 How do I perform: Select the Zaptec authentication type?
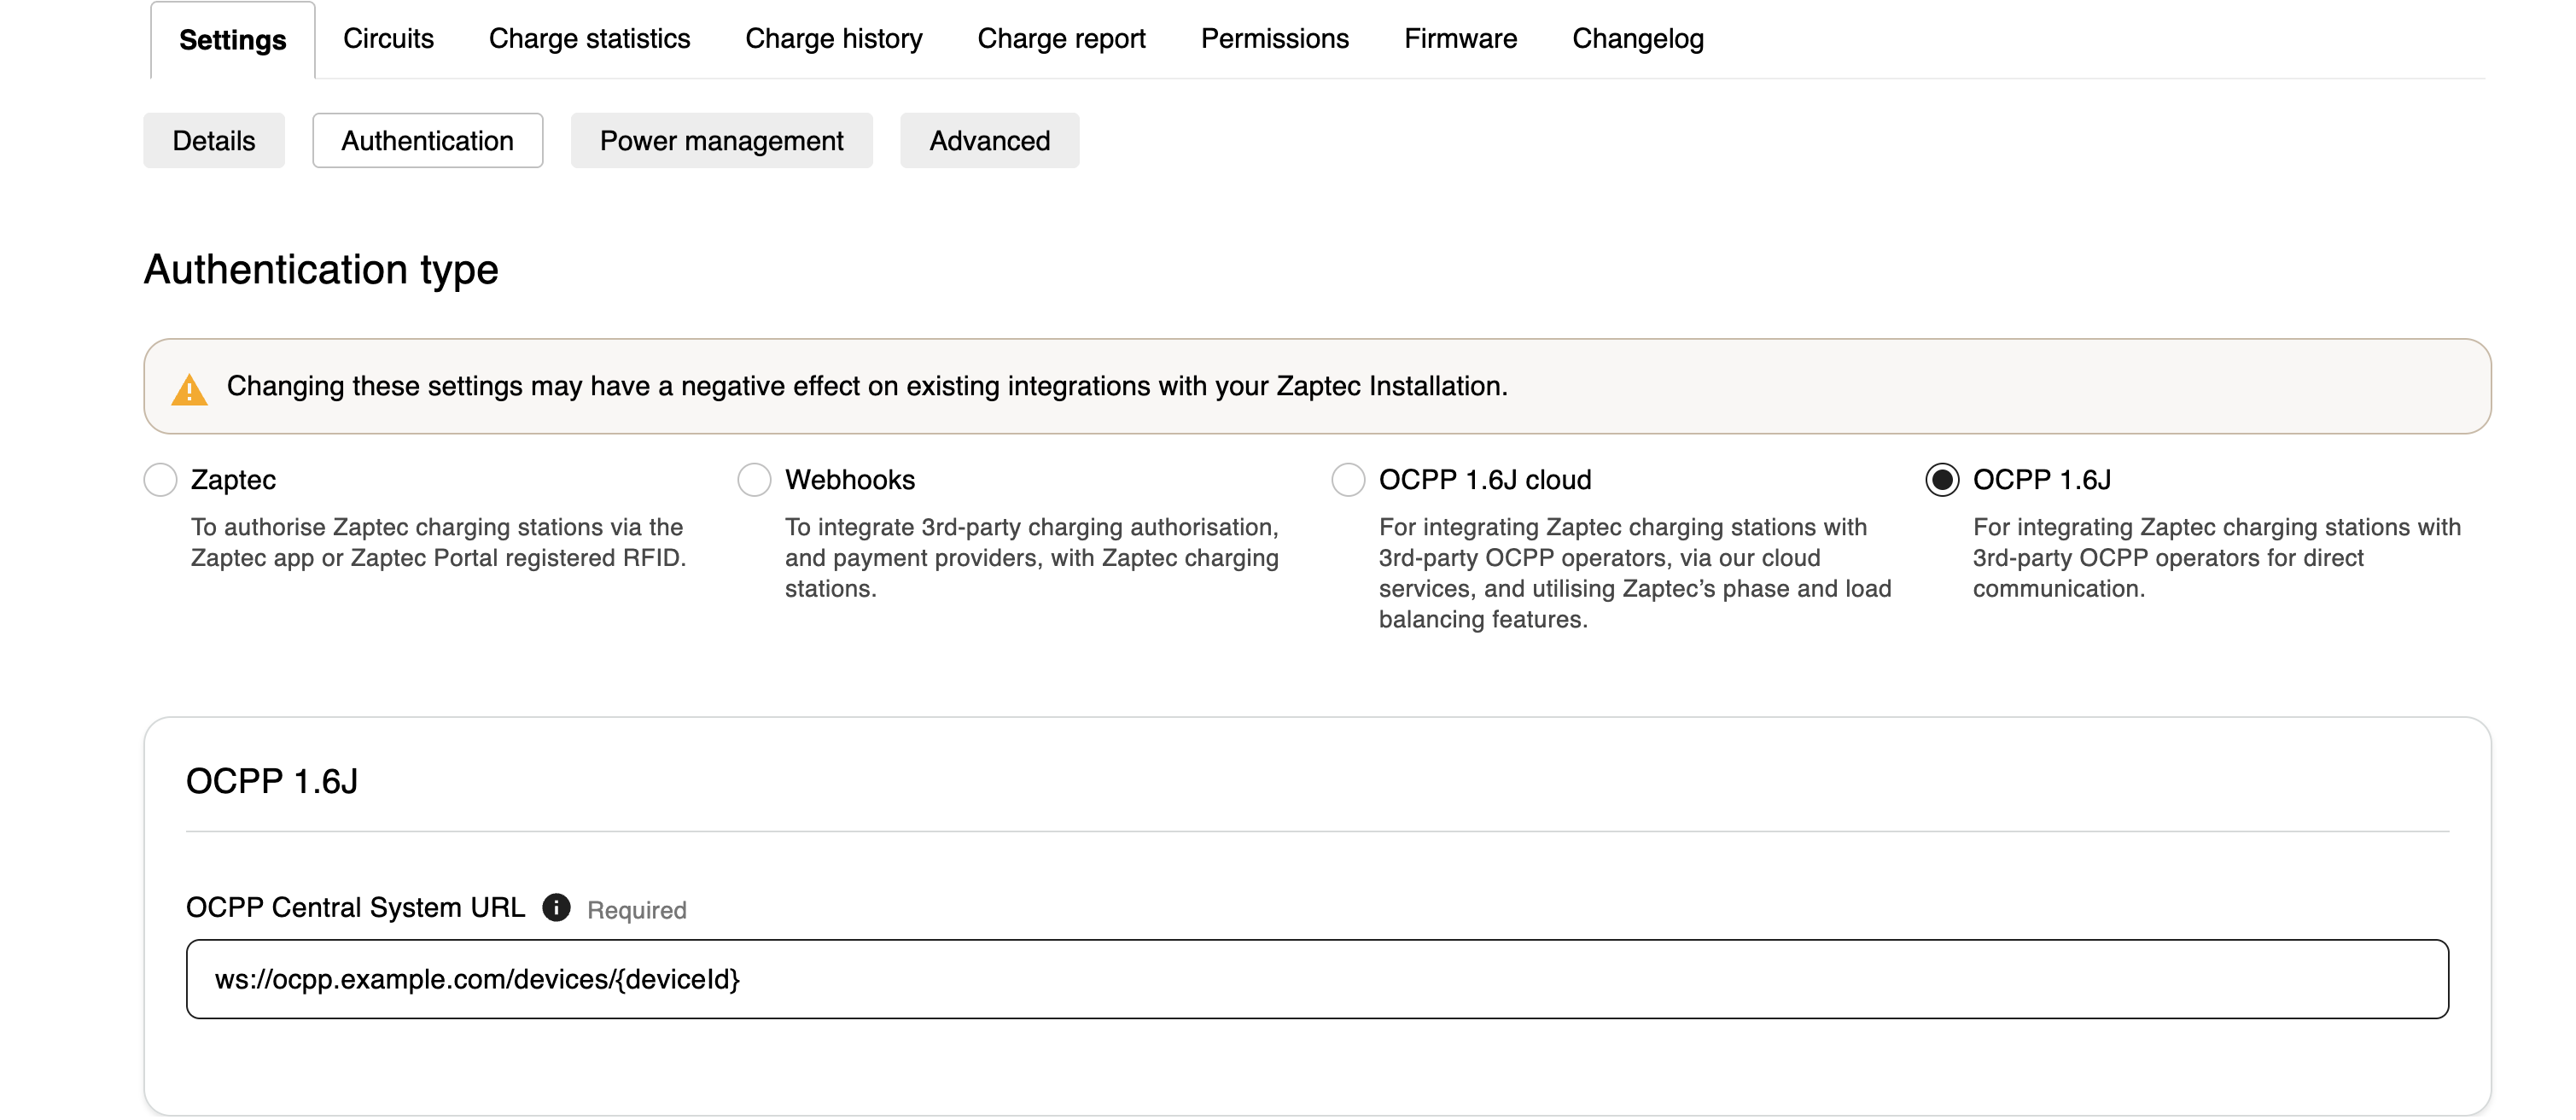coord(160,480)
